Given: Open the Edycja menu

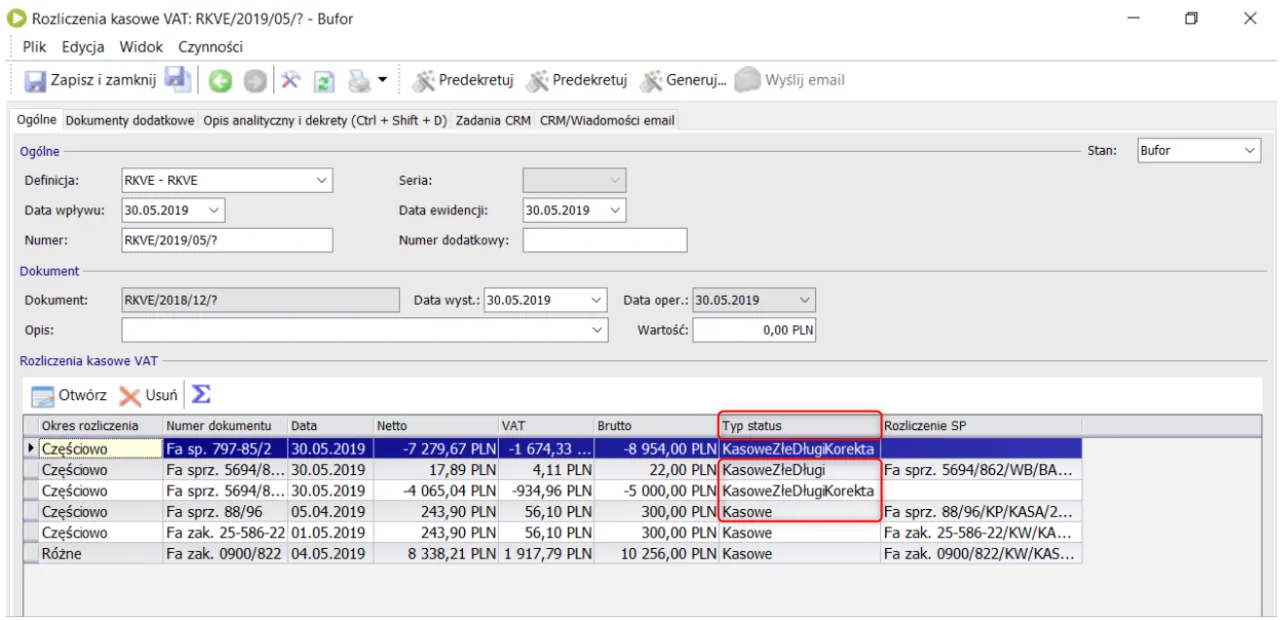Looking at the screenshot, I should tap(83, 47).
